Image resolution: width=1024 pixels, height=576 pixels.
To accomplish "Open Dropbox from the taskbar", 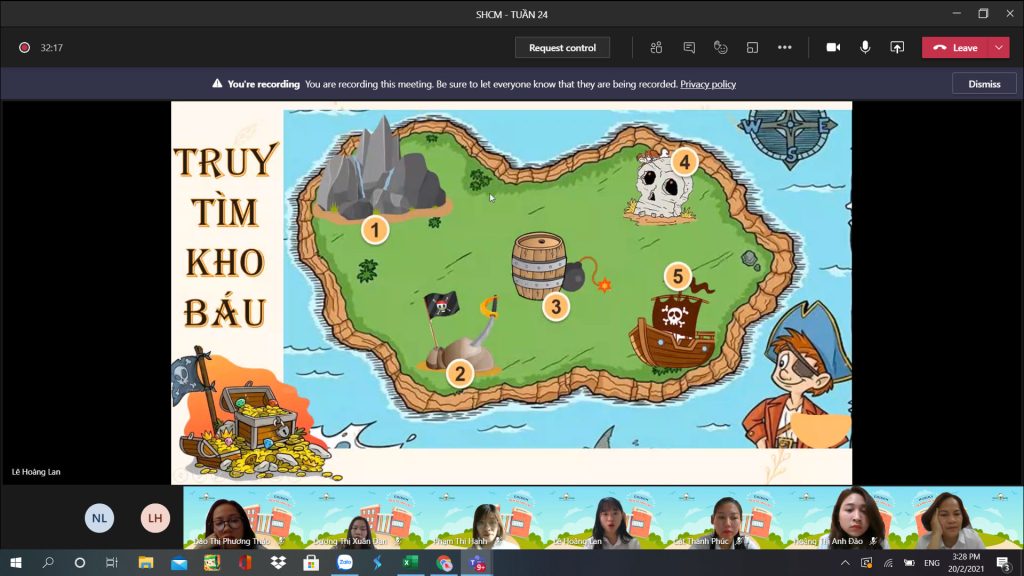I will [x=278, y=563].
